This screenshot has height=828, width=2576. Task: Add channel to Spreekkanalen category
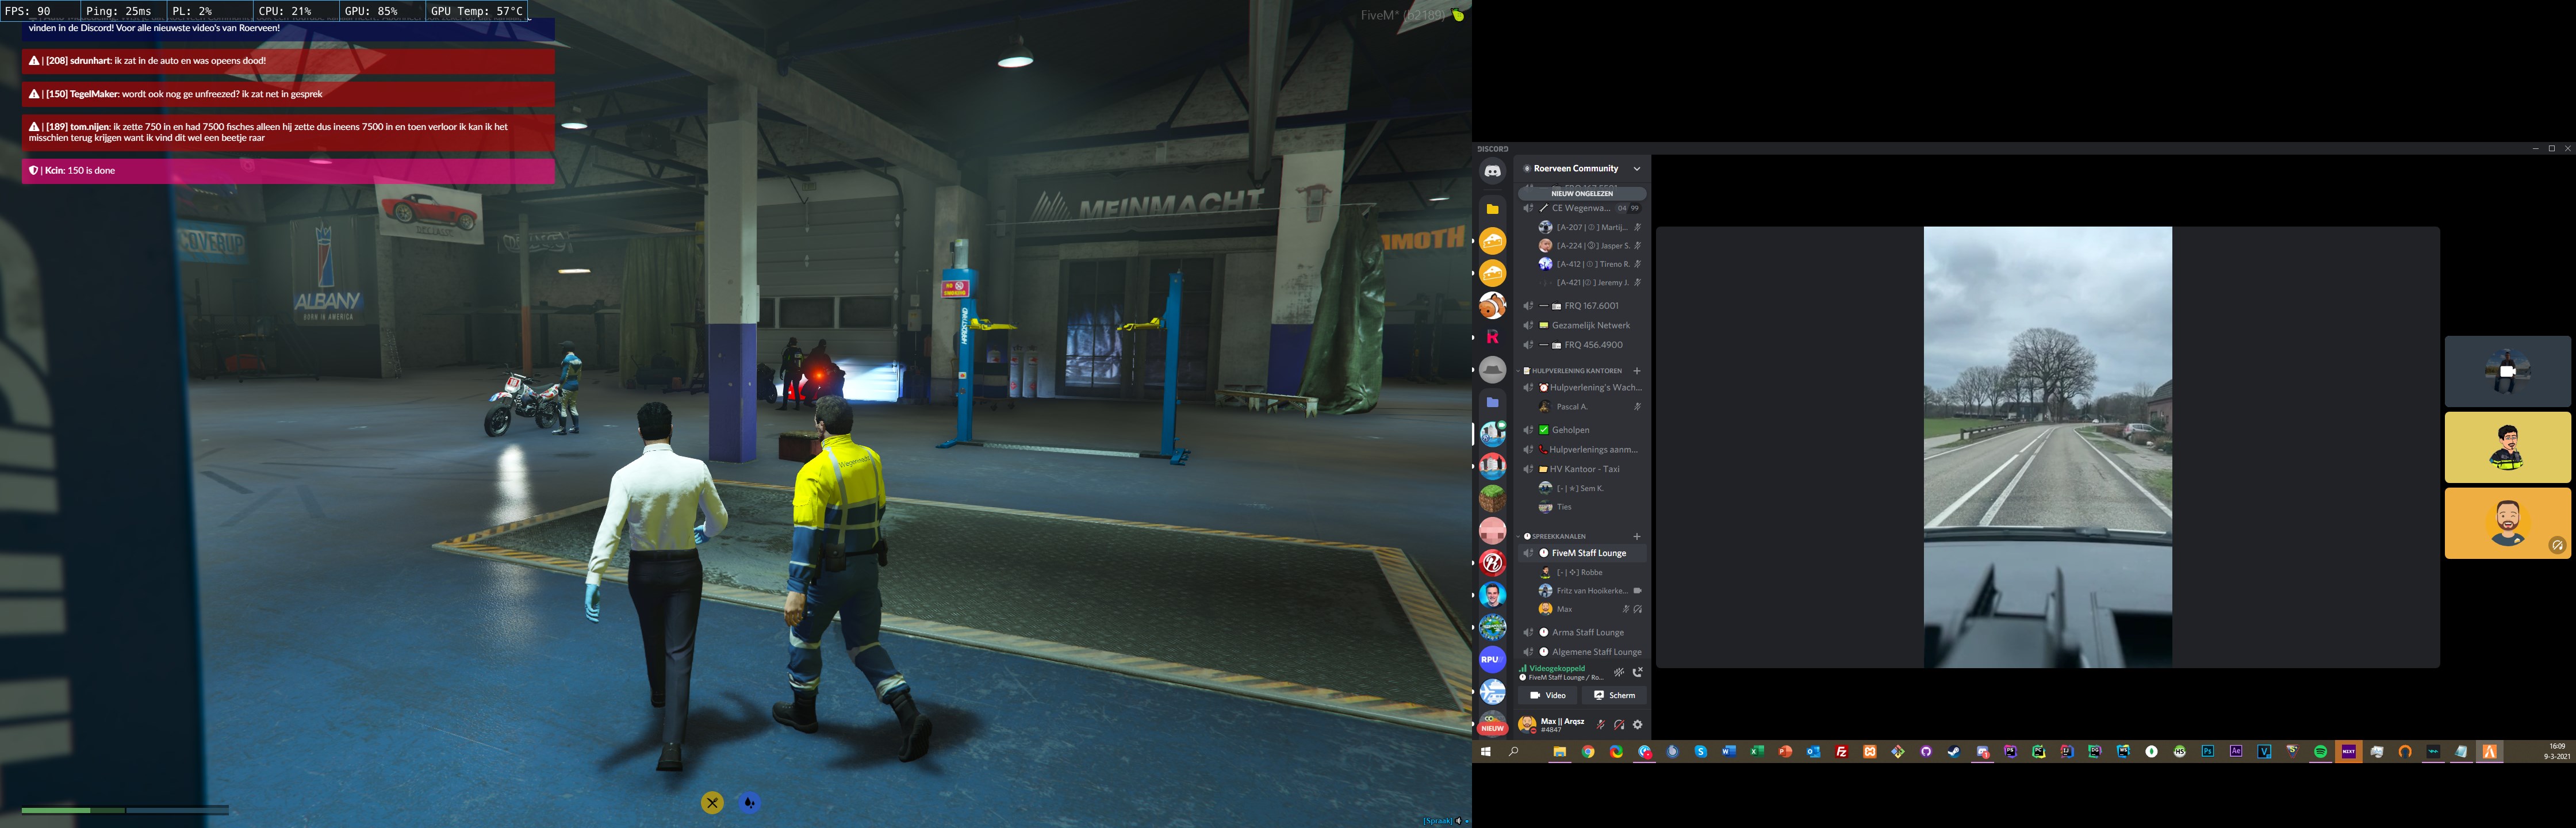pos(1637,536)
